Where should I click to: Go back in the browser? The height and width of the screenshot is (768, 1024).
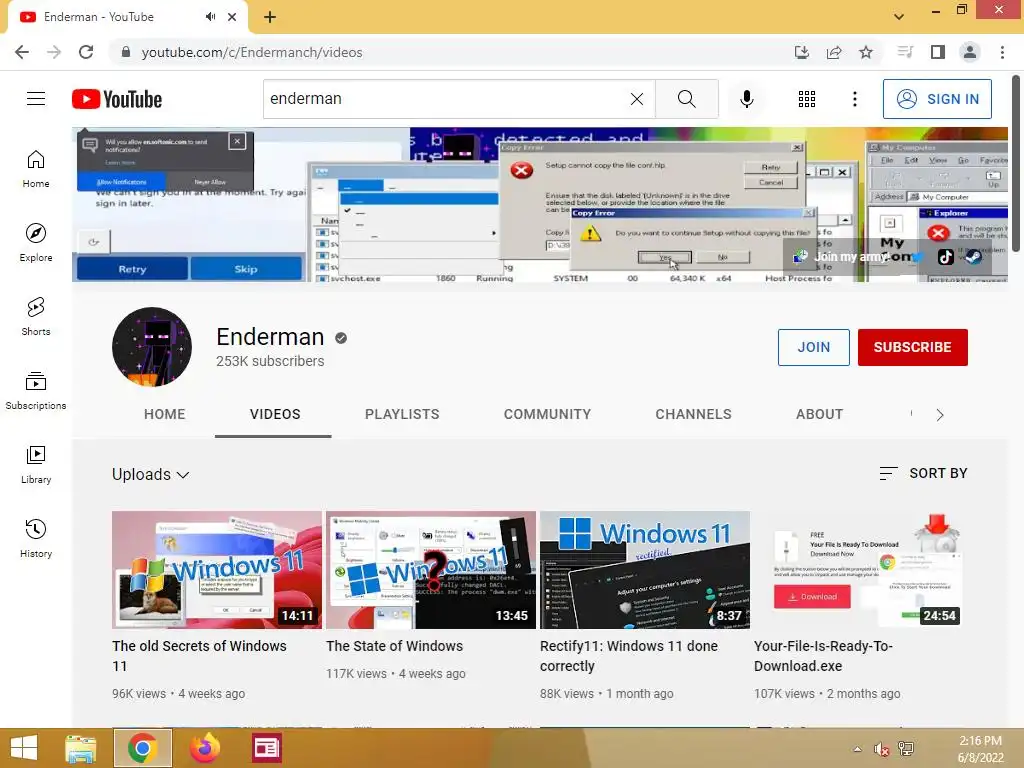point(22,52)
